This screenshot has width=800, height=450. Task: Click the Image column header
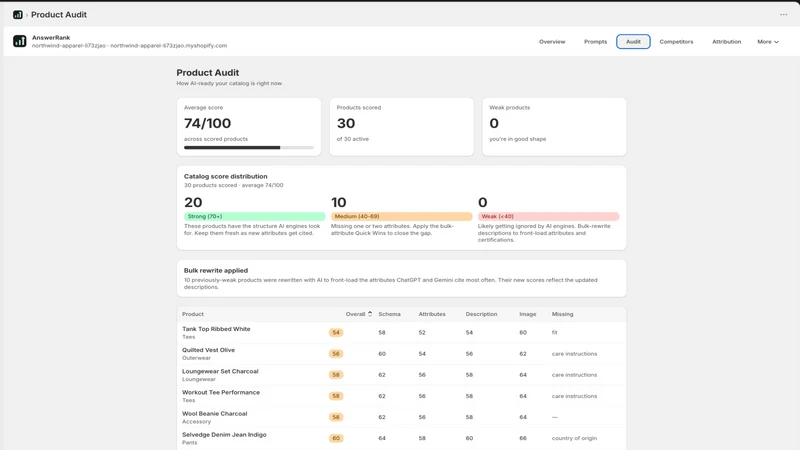(528, 314)
